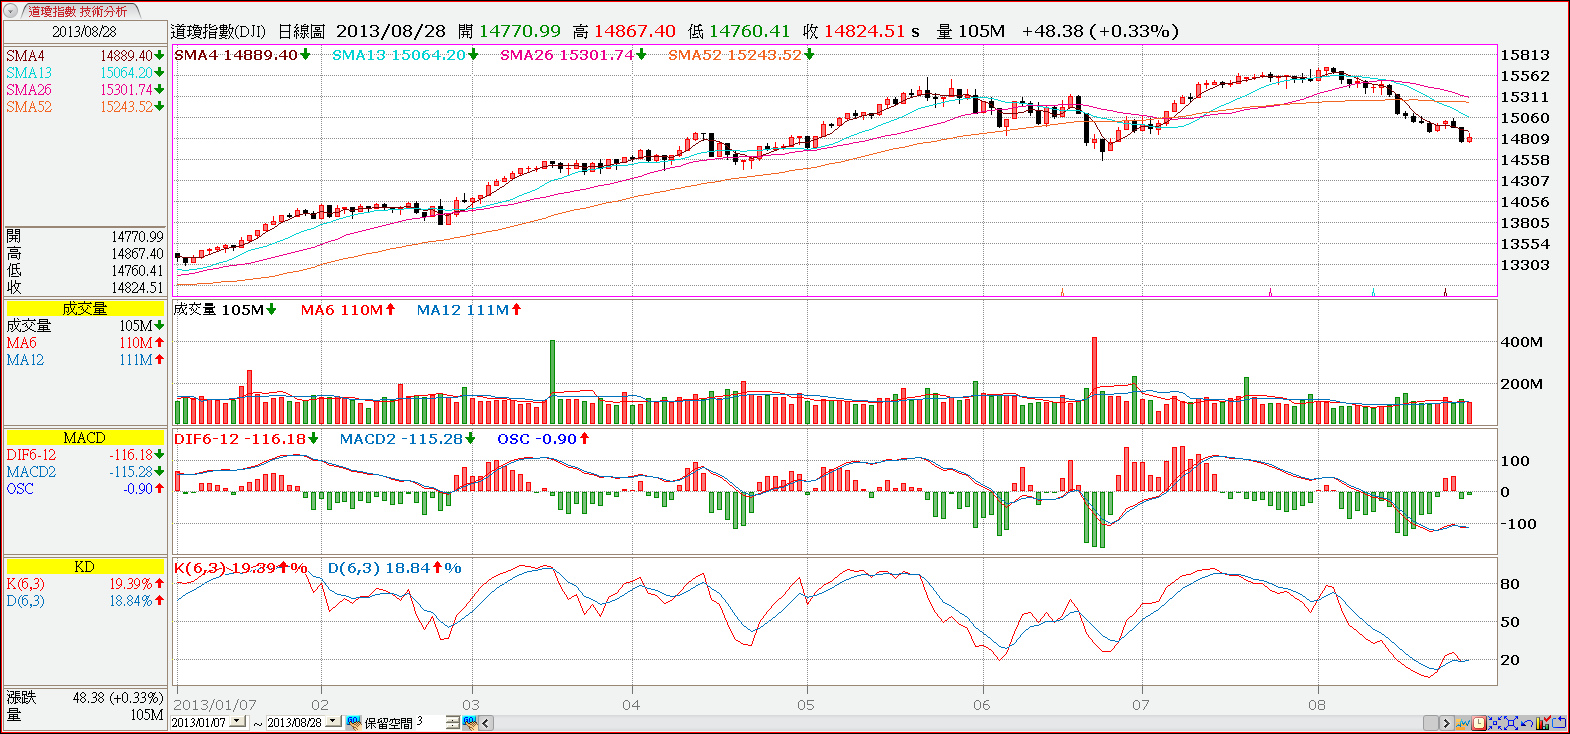Click the OSC -0.90 legend
Viewport: 1570px width, 734px height.
click(543, 439)
